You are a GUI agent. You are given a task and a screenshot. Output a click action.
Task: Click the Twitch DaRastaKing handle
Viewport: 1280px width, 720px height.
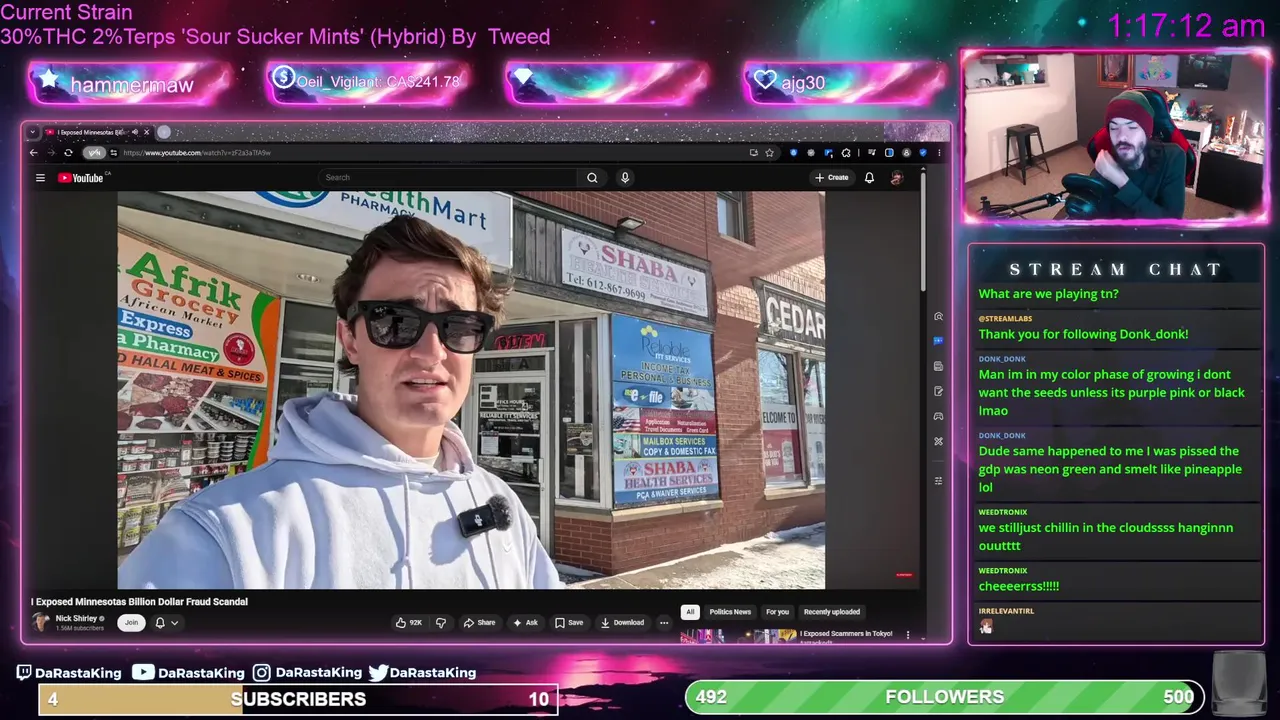69,673
